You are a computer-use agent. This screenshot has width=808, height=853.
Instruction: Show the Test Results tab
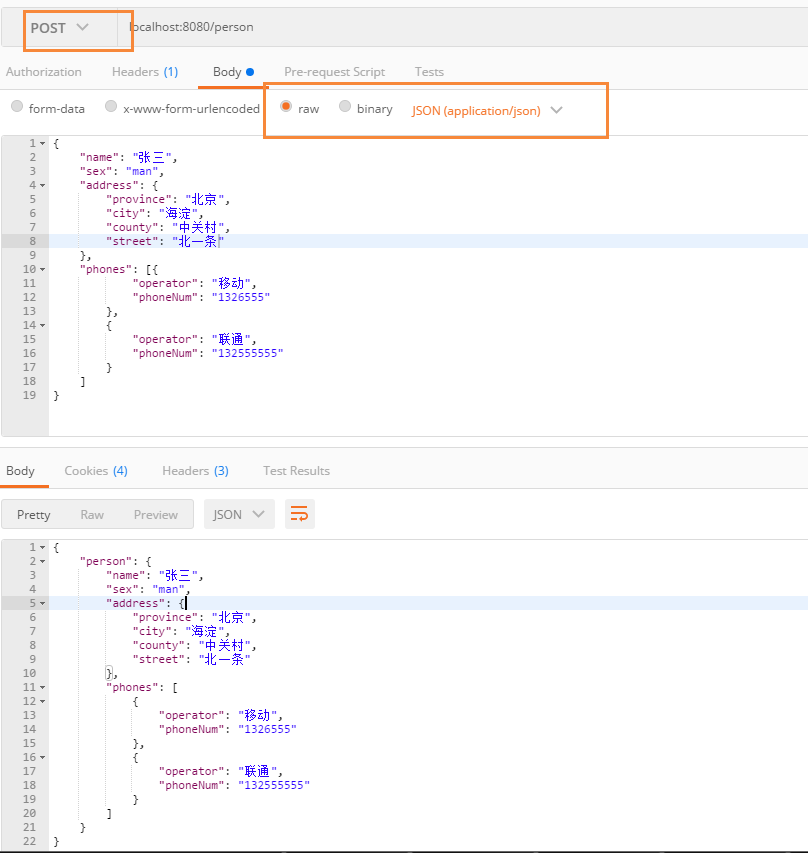(296, 470)
